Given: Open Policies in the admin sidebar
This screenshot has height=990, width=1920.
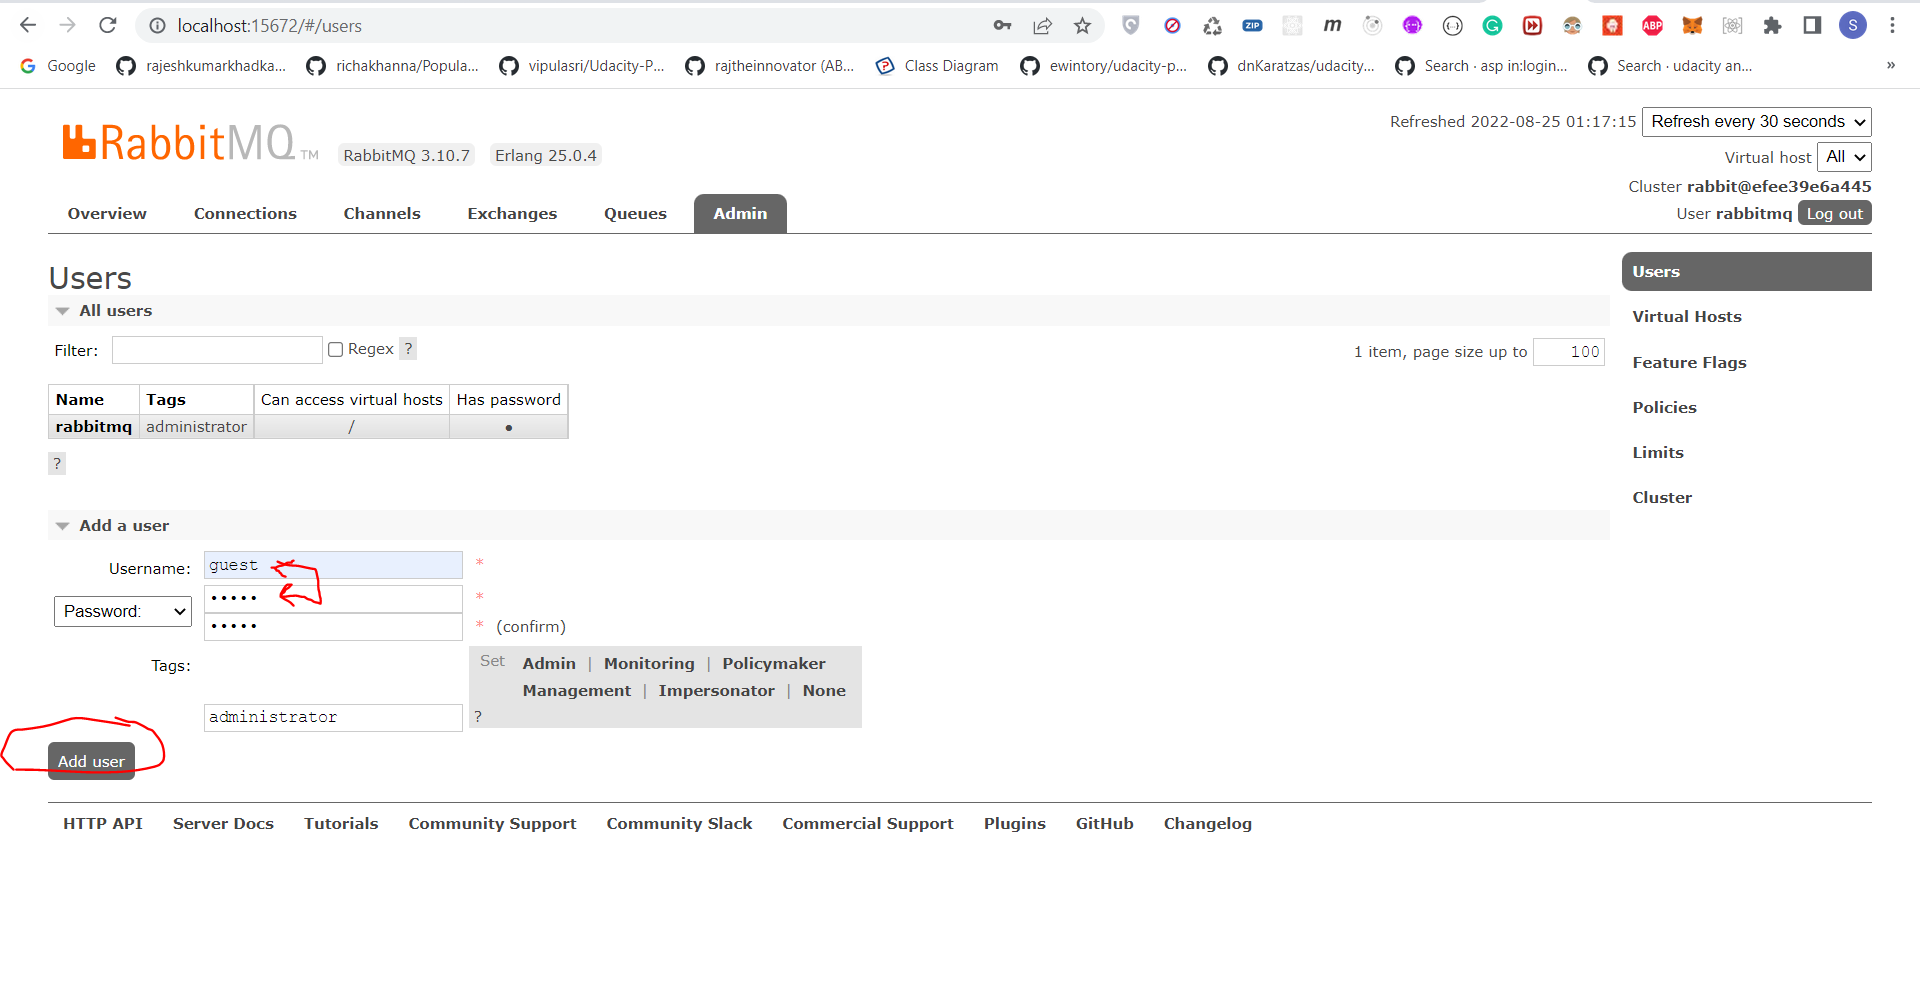Looking at the screenshot, I should pos(1664,408).
